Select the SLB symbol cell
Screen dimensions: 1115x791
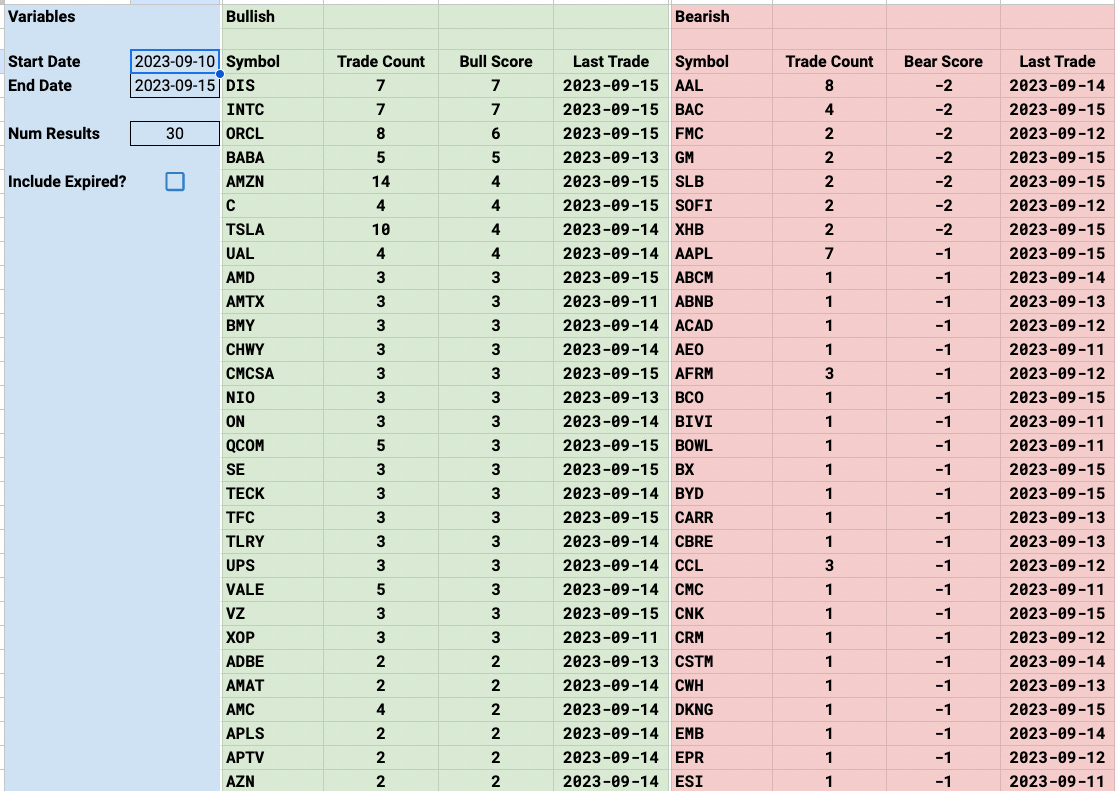pyautogui.click(x=721, y=181)
